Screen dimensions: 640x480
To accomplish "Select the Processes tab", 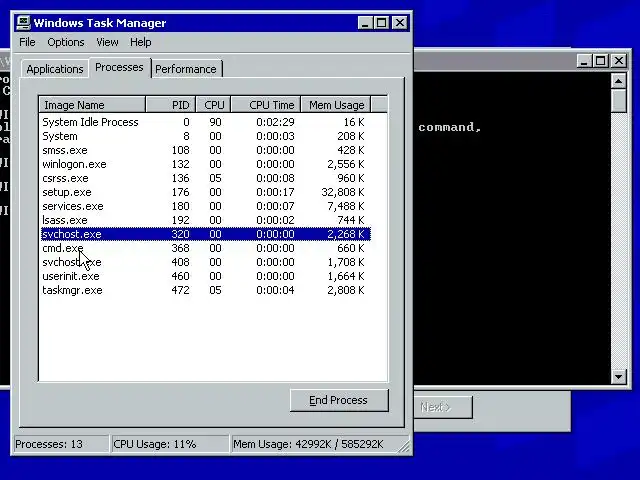I will coord(119,67).
